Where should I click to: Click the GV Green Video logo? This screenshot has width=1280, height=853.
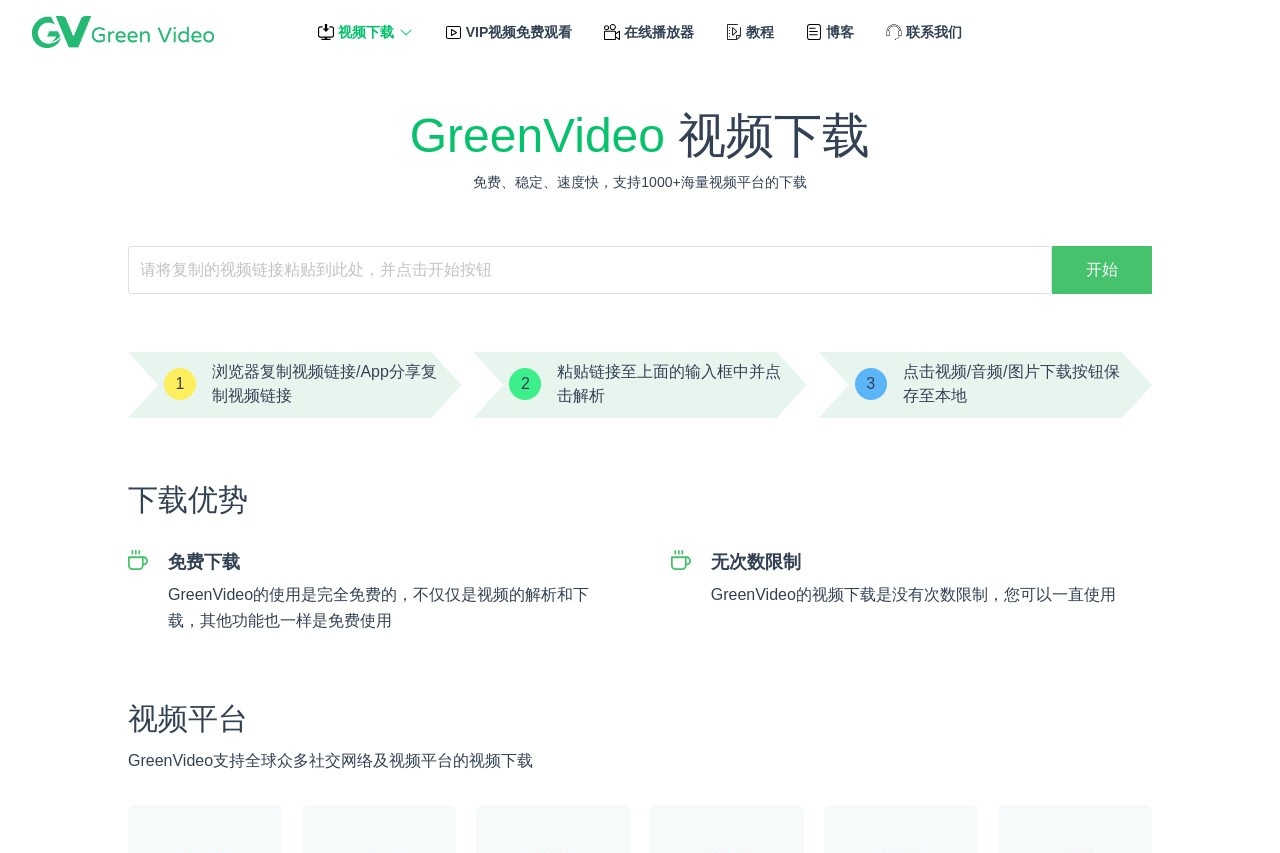click(x=122, y=32)
